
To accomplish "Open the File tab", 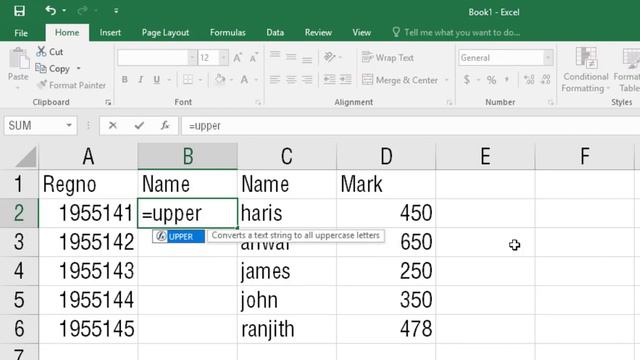I will pos(21,33).
